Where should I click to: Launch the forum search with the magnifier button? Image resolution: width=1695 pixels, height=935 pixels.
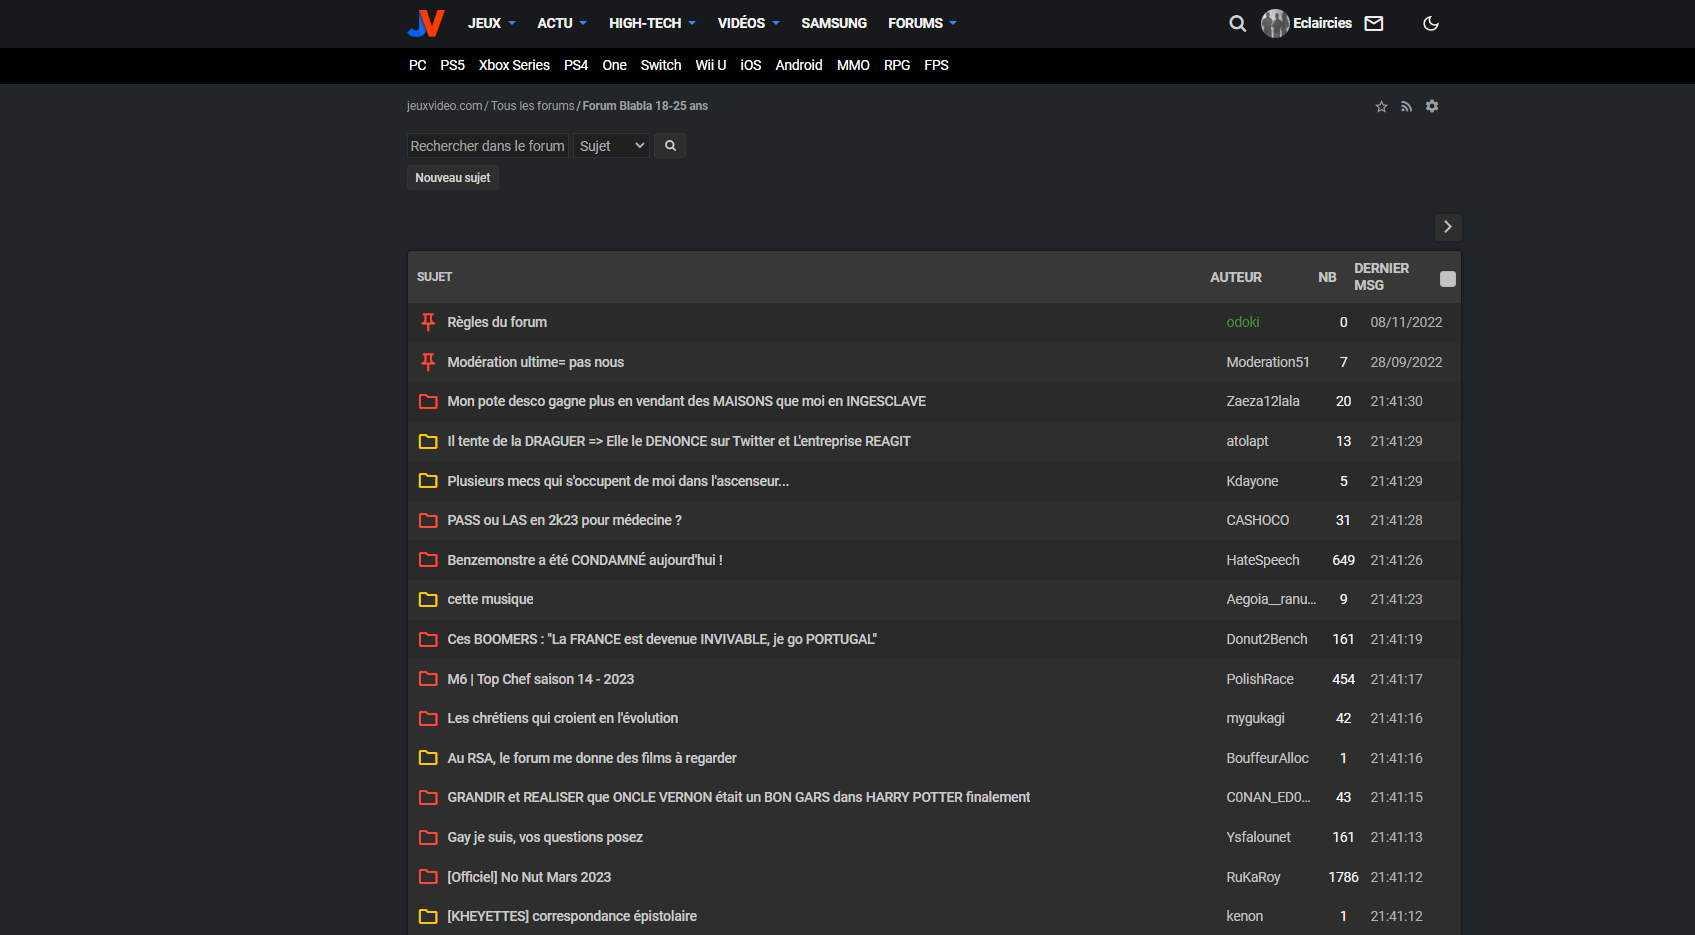tap(669, 145)
